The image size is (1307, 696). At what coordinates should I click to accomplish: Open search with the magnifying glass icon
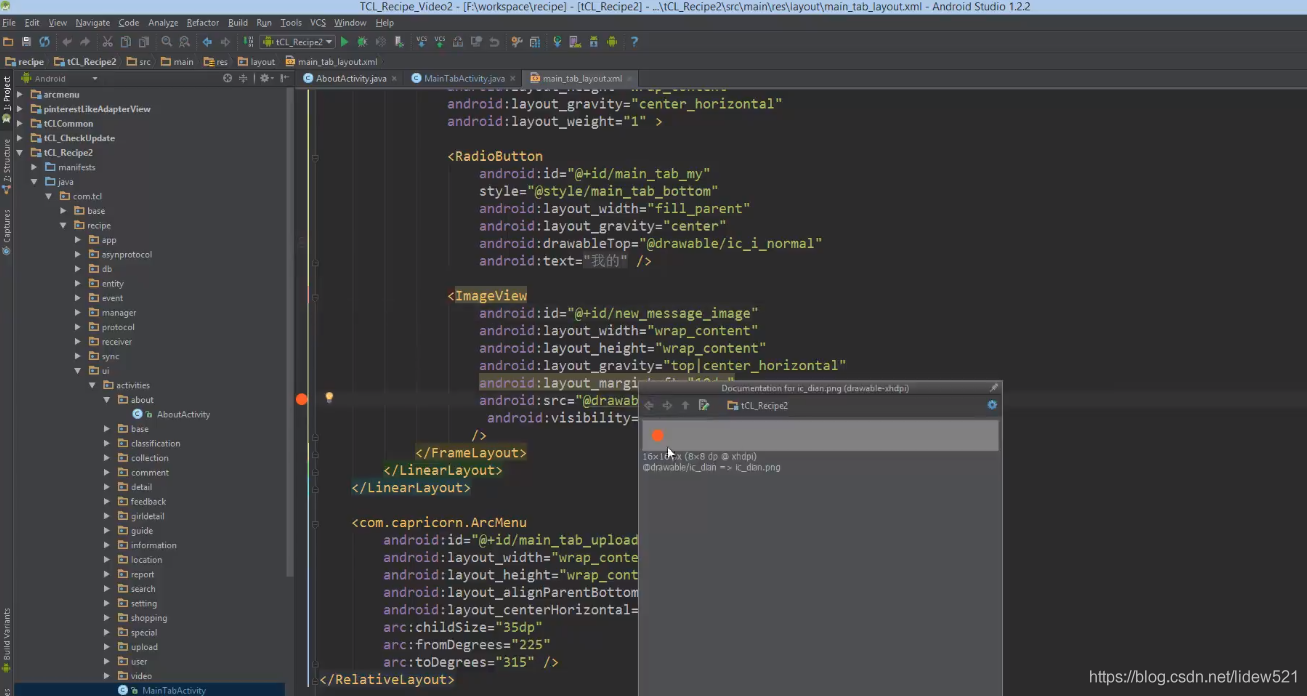pyautogui.click(x=164, y=42)
